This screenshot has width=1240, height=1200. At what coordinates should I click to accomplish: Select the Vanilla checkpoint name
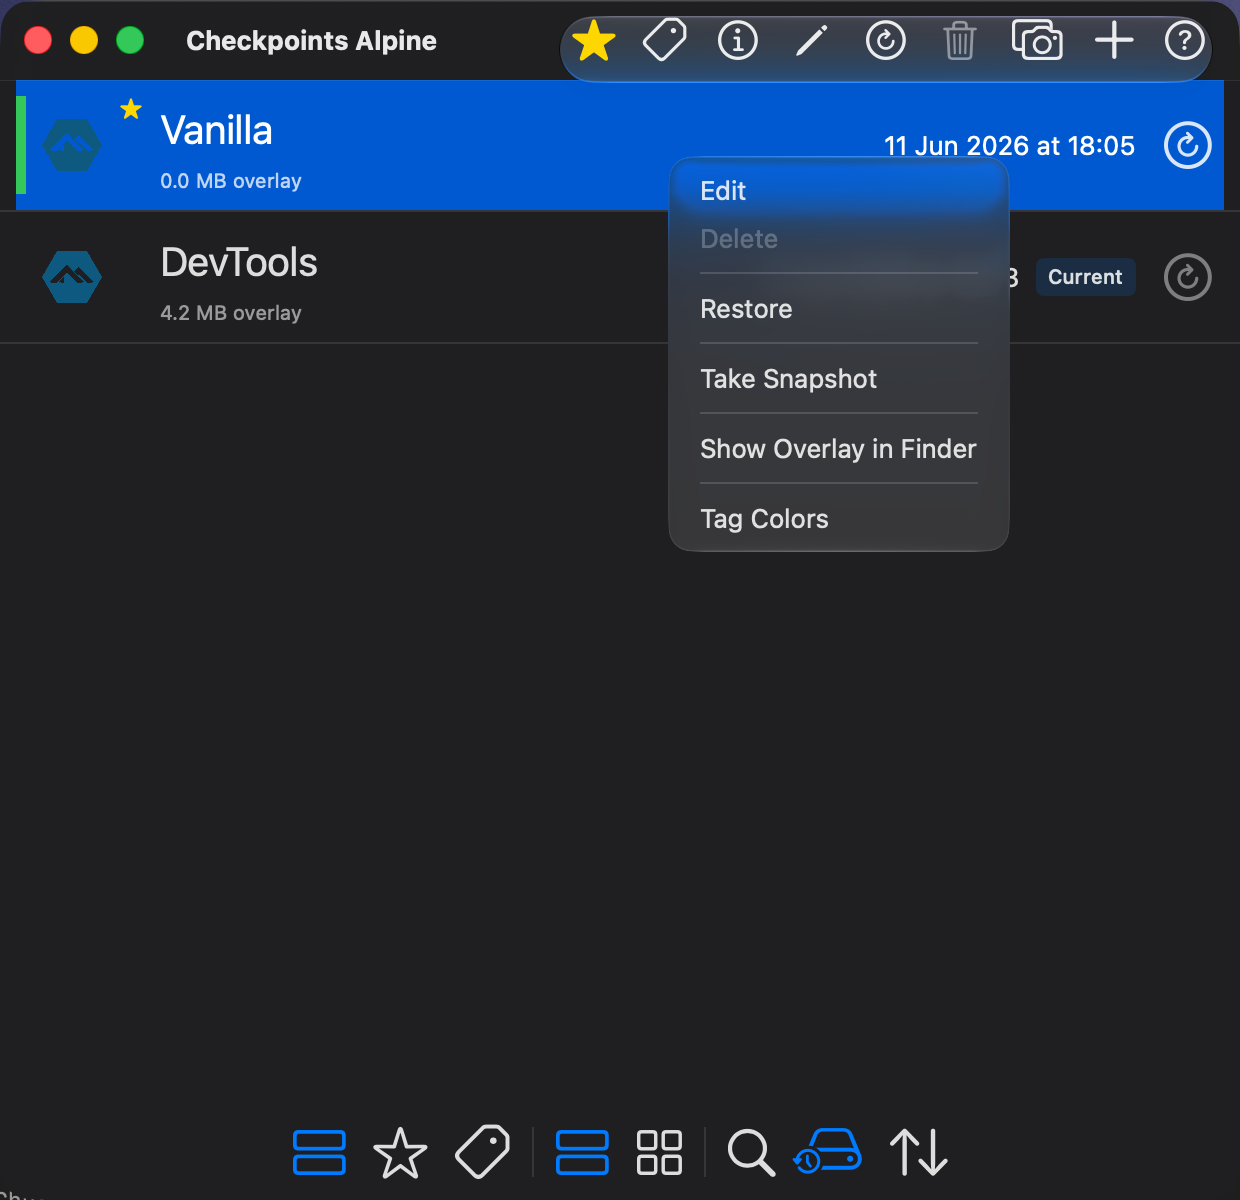(216, 131)
